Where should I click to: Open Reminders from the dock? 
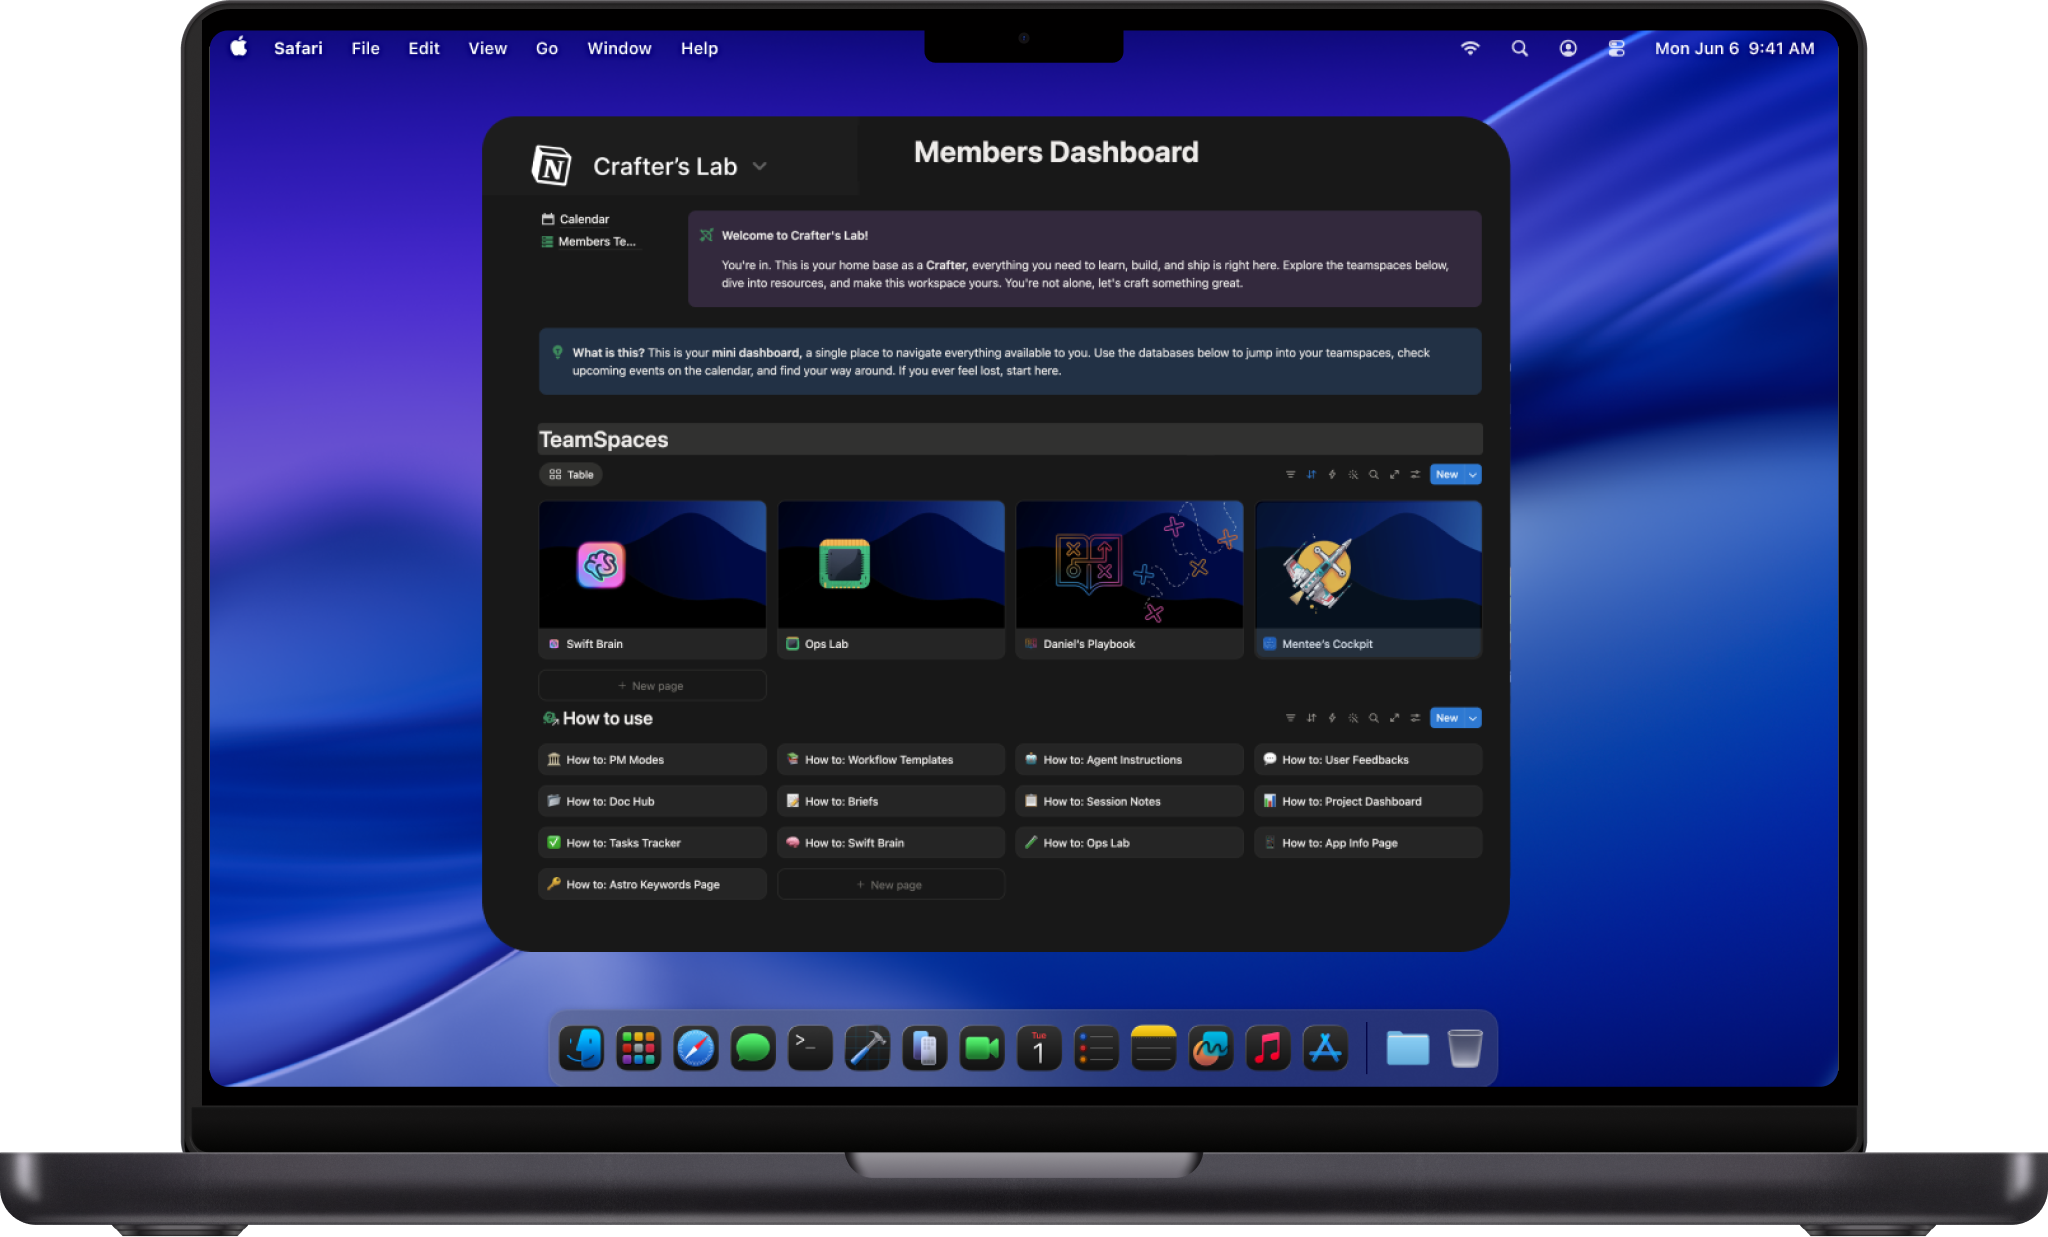1096,1048
